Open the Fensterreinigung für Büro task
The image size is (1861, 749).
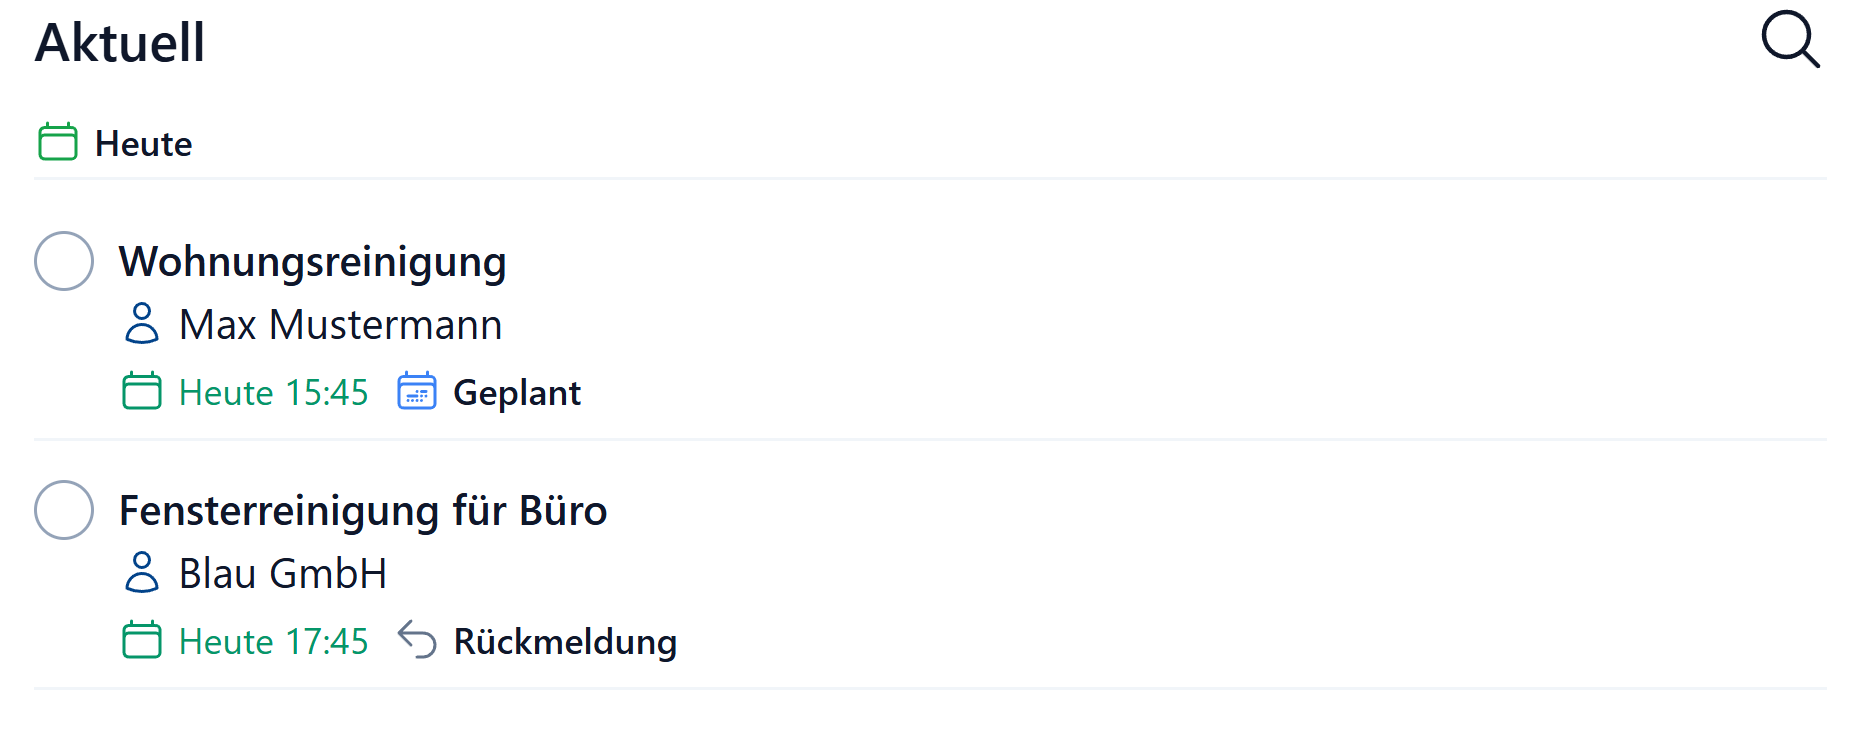[x=362, y=511]
